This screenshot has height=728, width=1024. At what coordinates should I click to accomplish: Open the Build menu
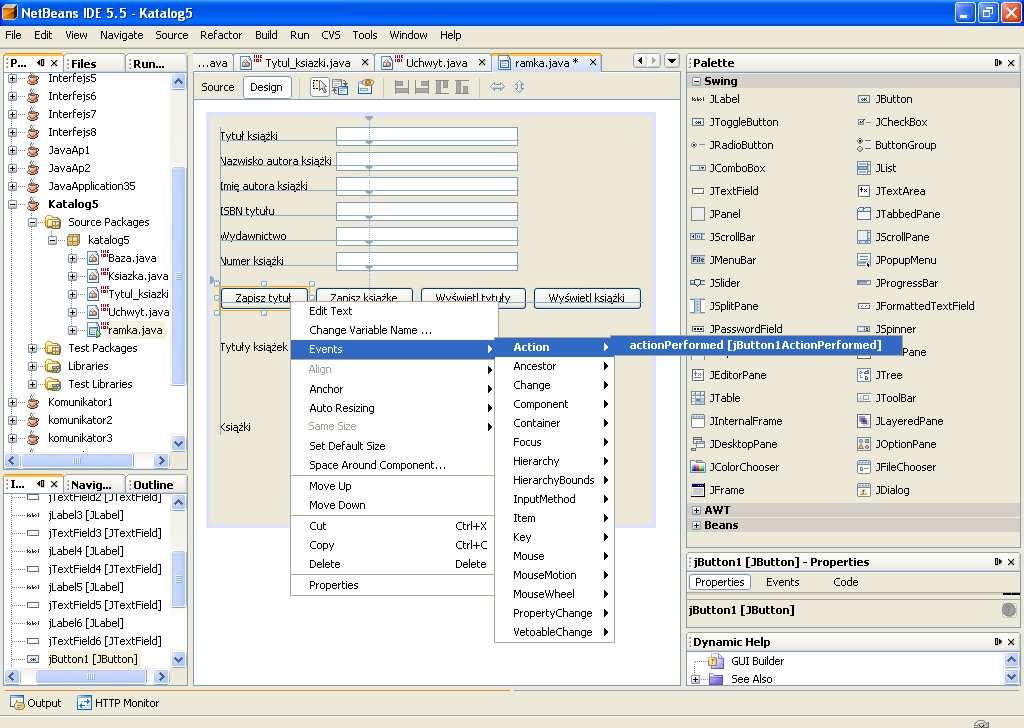tap(266, 35)
